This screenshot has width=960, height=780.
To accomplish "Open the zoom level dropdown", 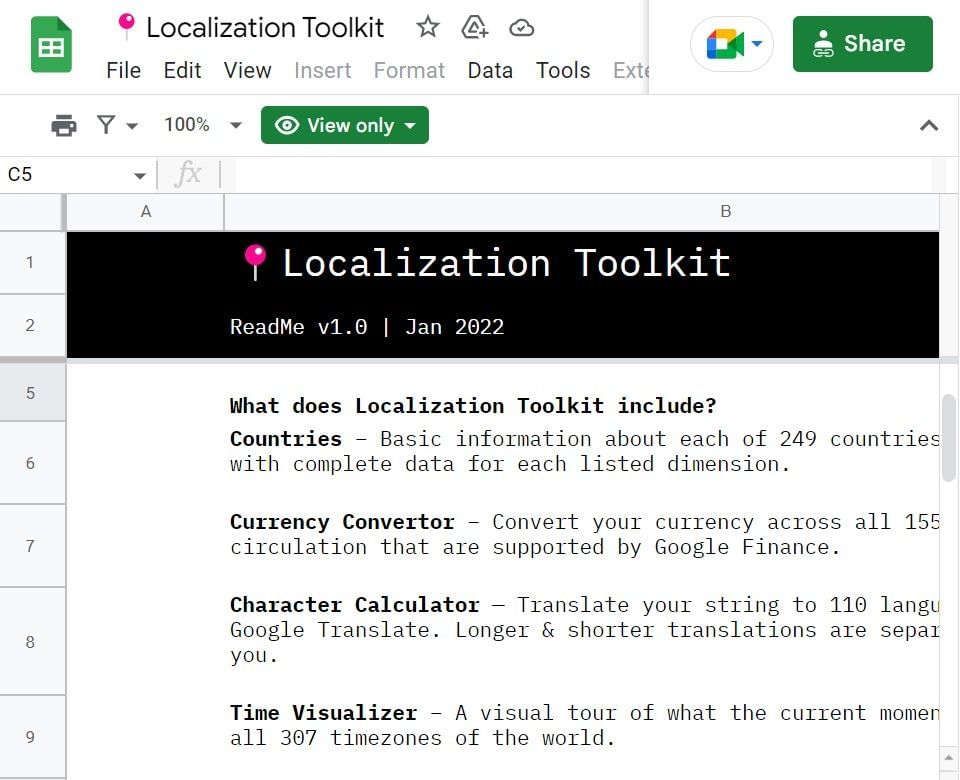I will coord(236,125).
